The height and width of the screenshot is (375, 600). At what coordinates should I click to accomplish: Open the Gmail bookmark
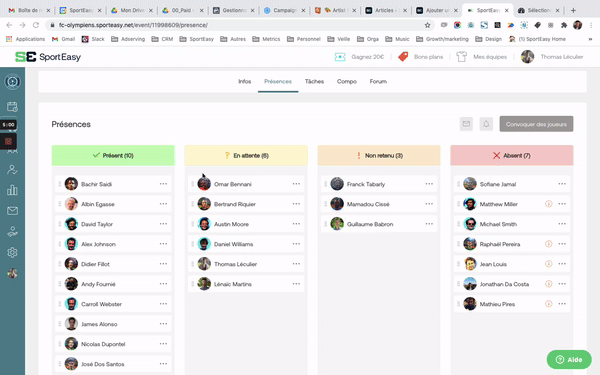(x=64, y=39)
